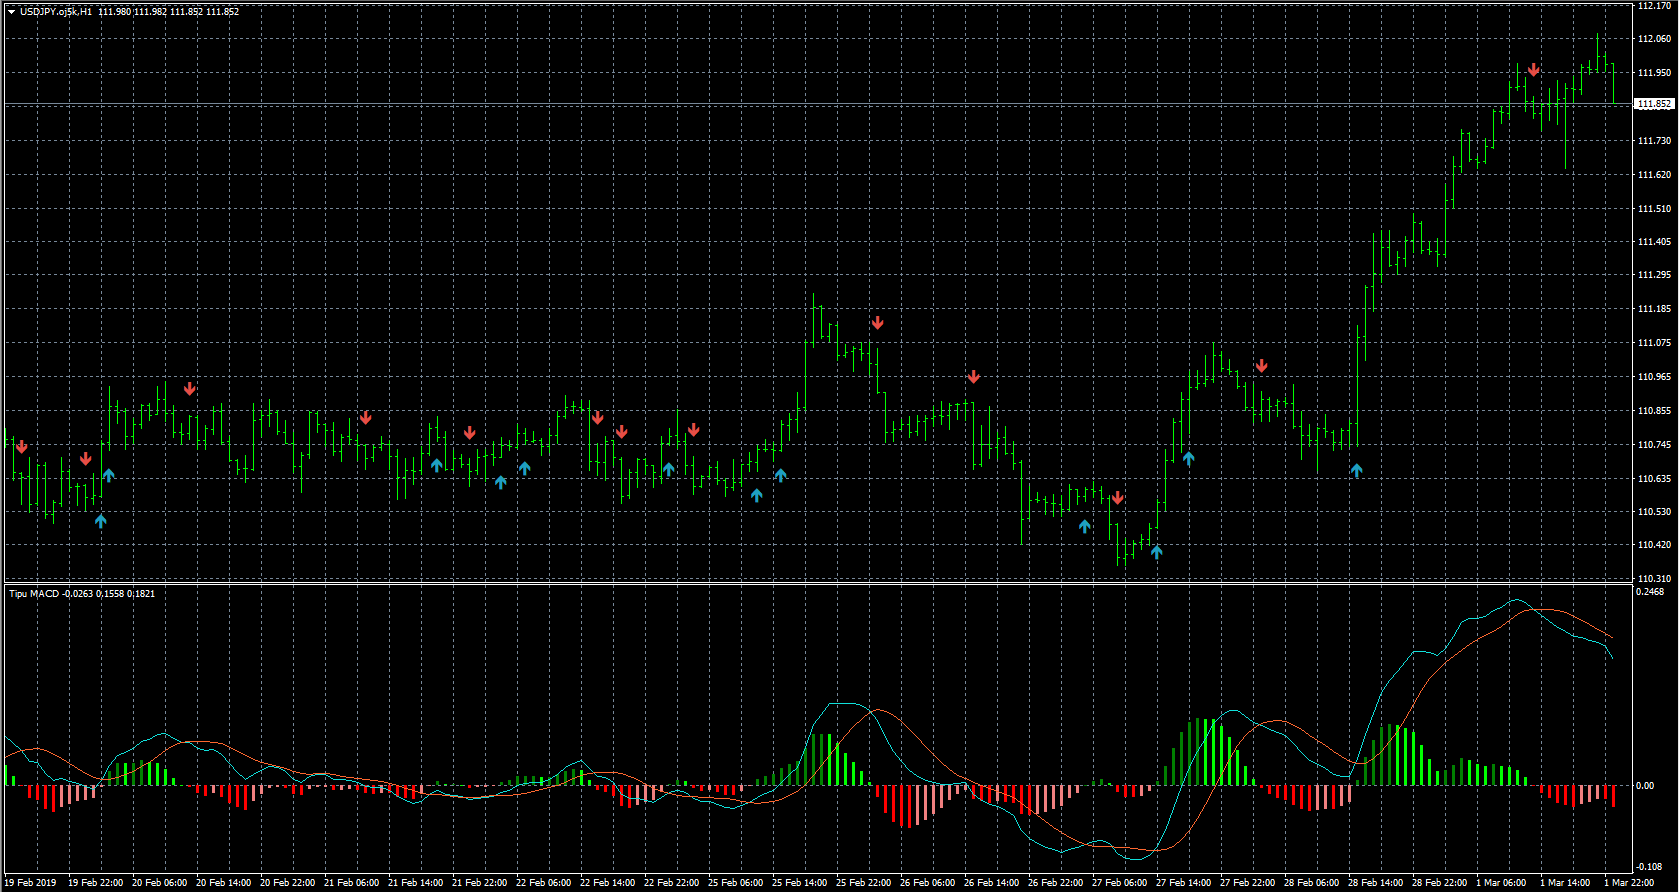Click the 0.00 level on the MACD scale

tap(1644, 786)
